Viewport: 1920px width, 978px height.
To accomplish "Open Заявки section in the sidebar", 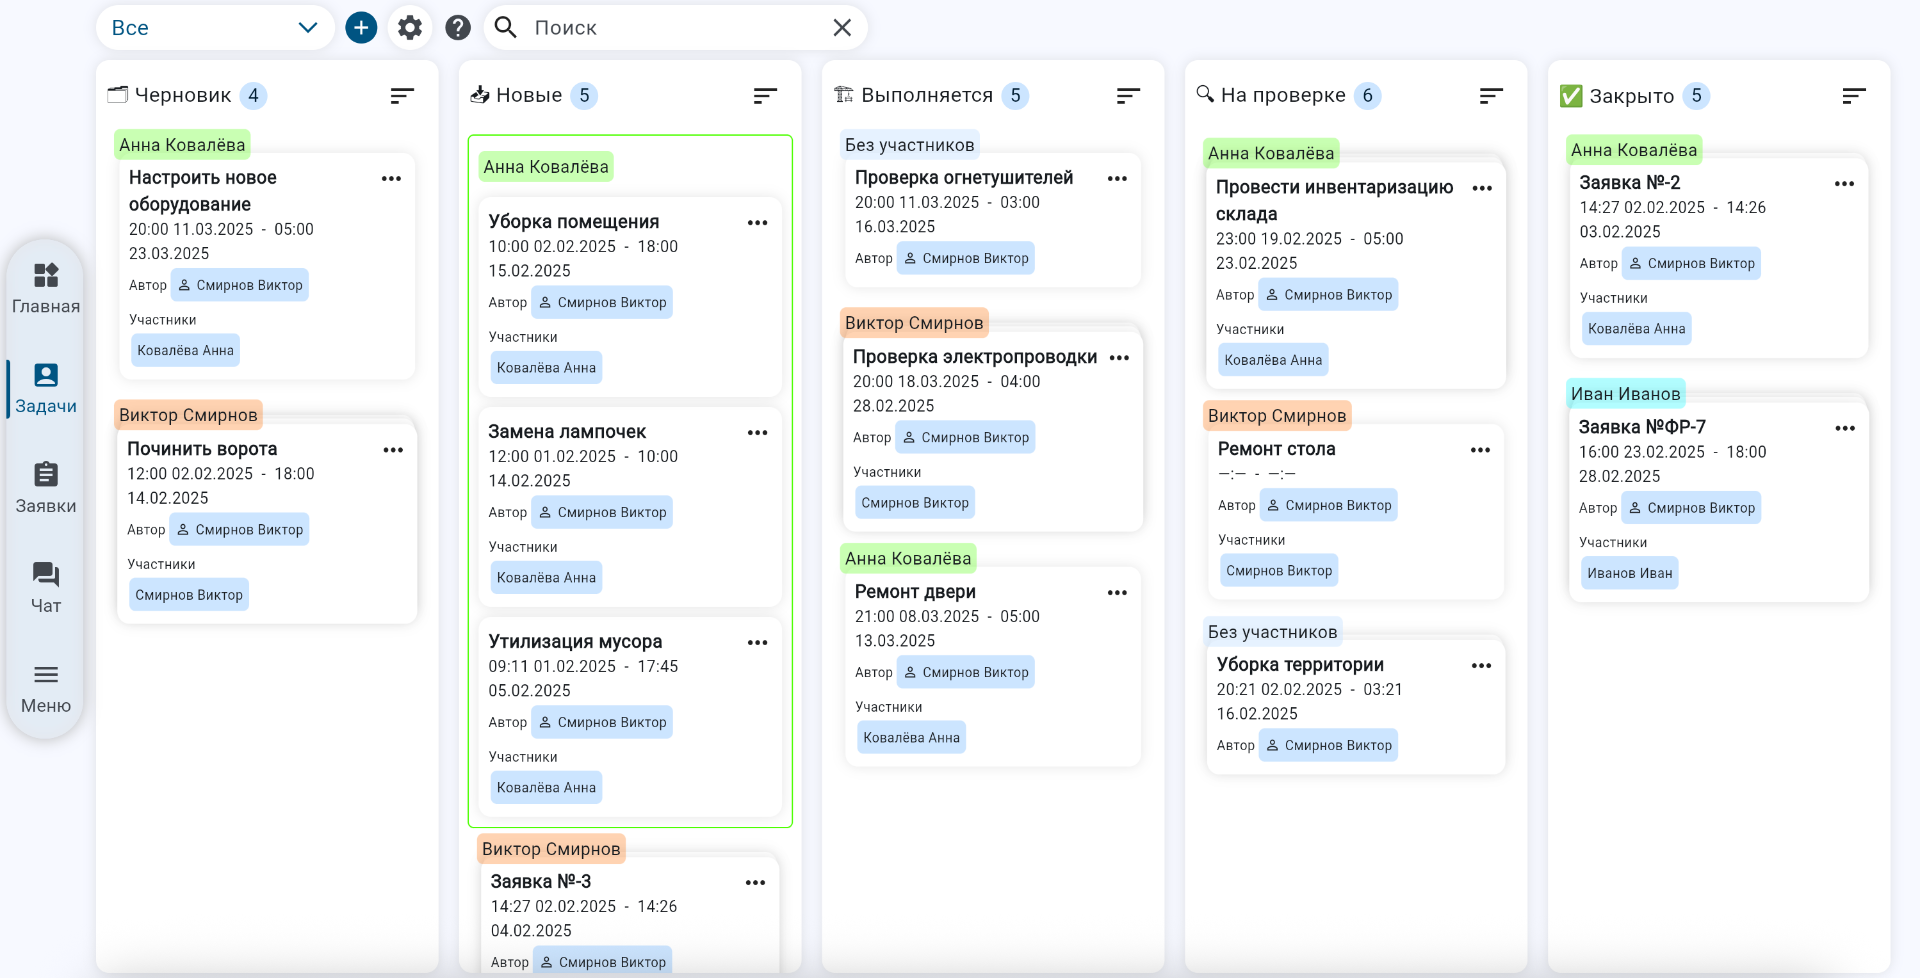I will pos(46,488).
